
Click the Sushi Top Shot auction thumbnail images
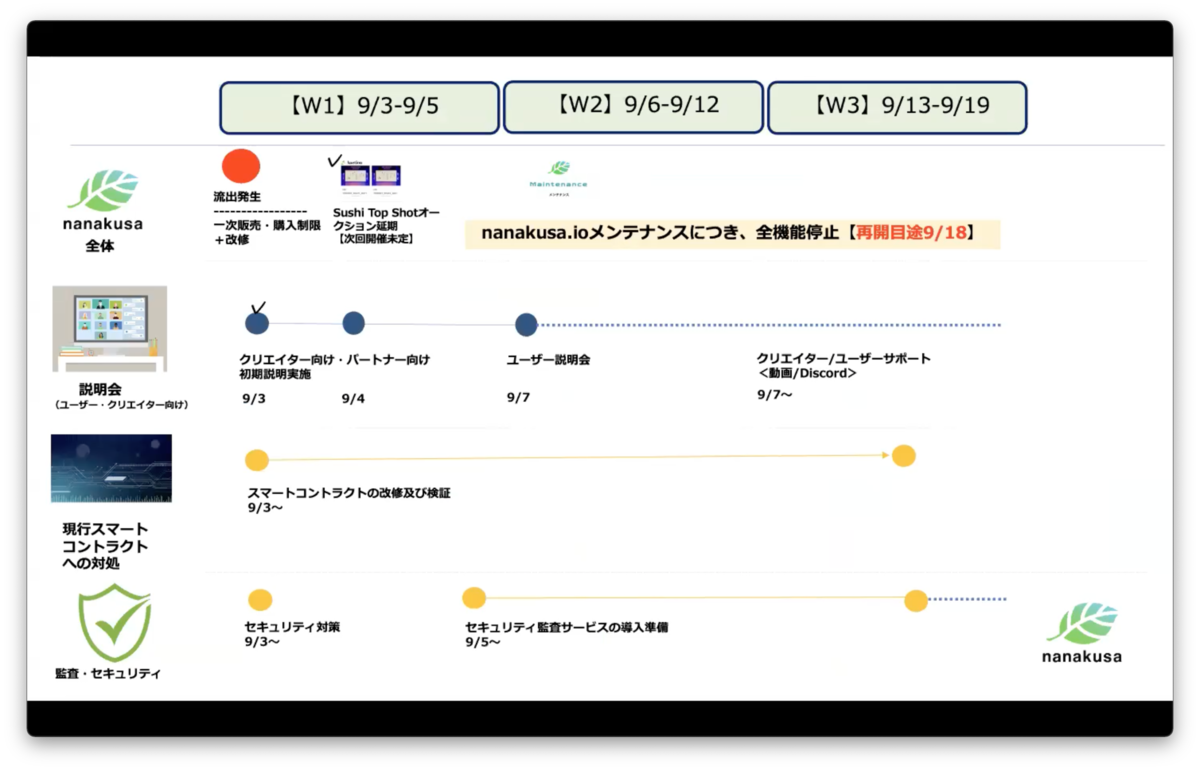coord(370,176)
